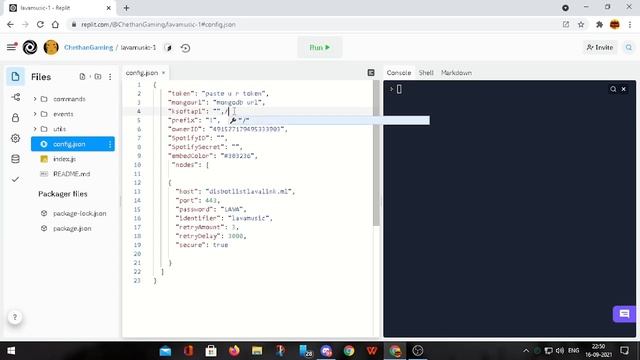Open the browser extensions puzzle icon
This screenshot has width=640, height=360.
click(x=599, y=24)
